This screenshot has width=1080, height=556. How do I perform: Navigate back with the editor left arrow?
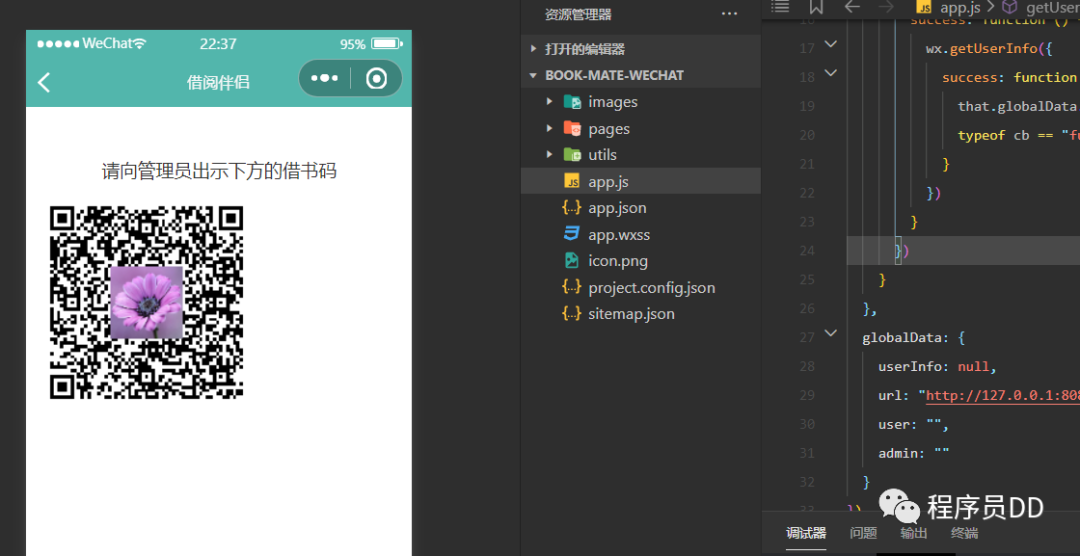[852, 8]
